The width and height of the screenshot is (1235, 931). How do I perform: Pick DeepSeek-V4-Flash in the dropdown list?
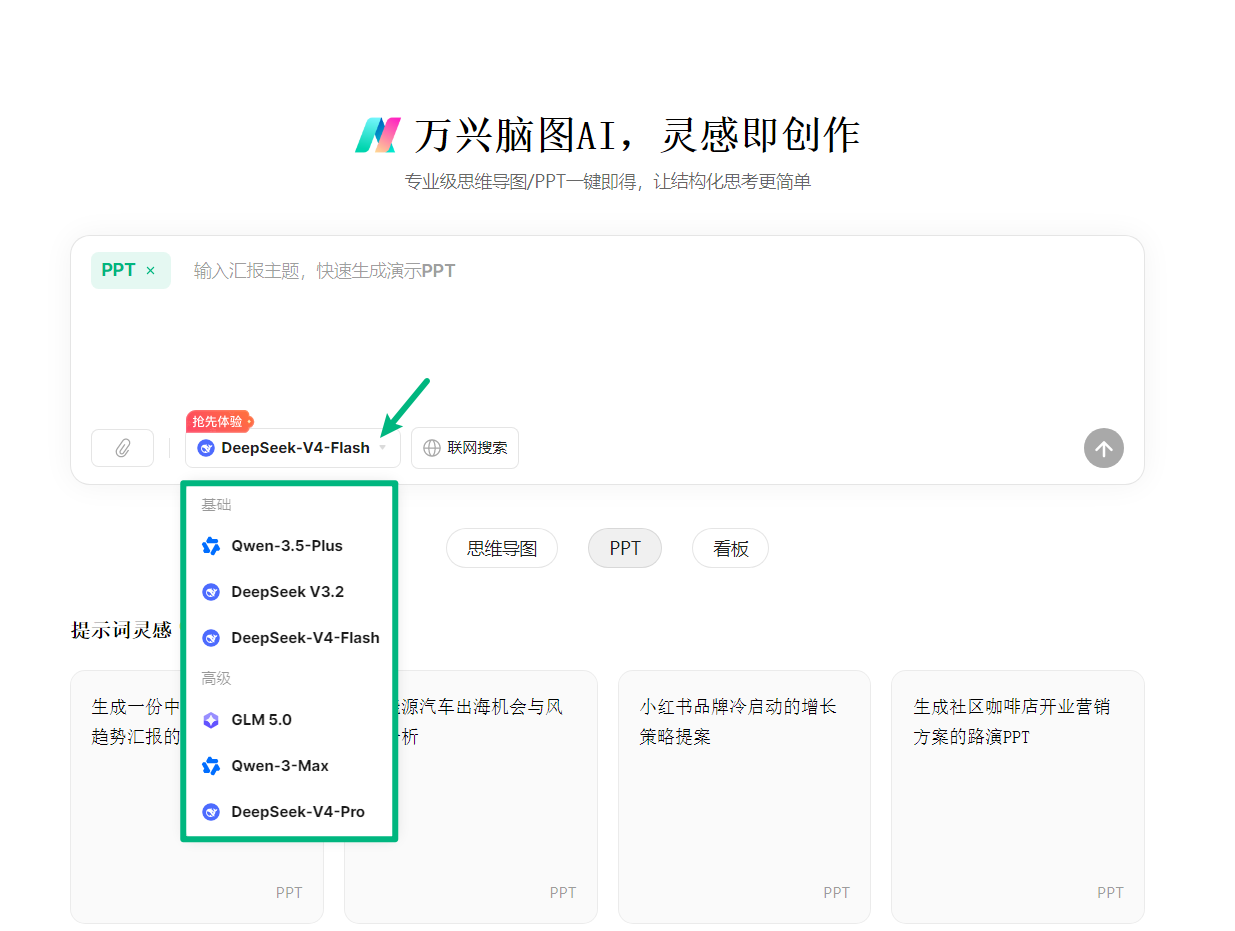pos(290,638)
